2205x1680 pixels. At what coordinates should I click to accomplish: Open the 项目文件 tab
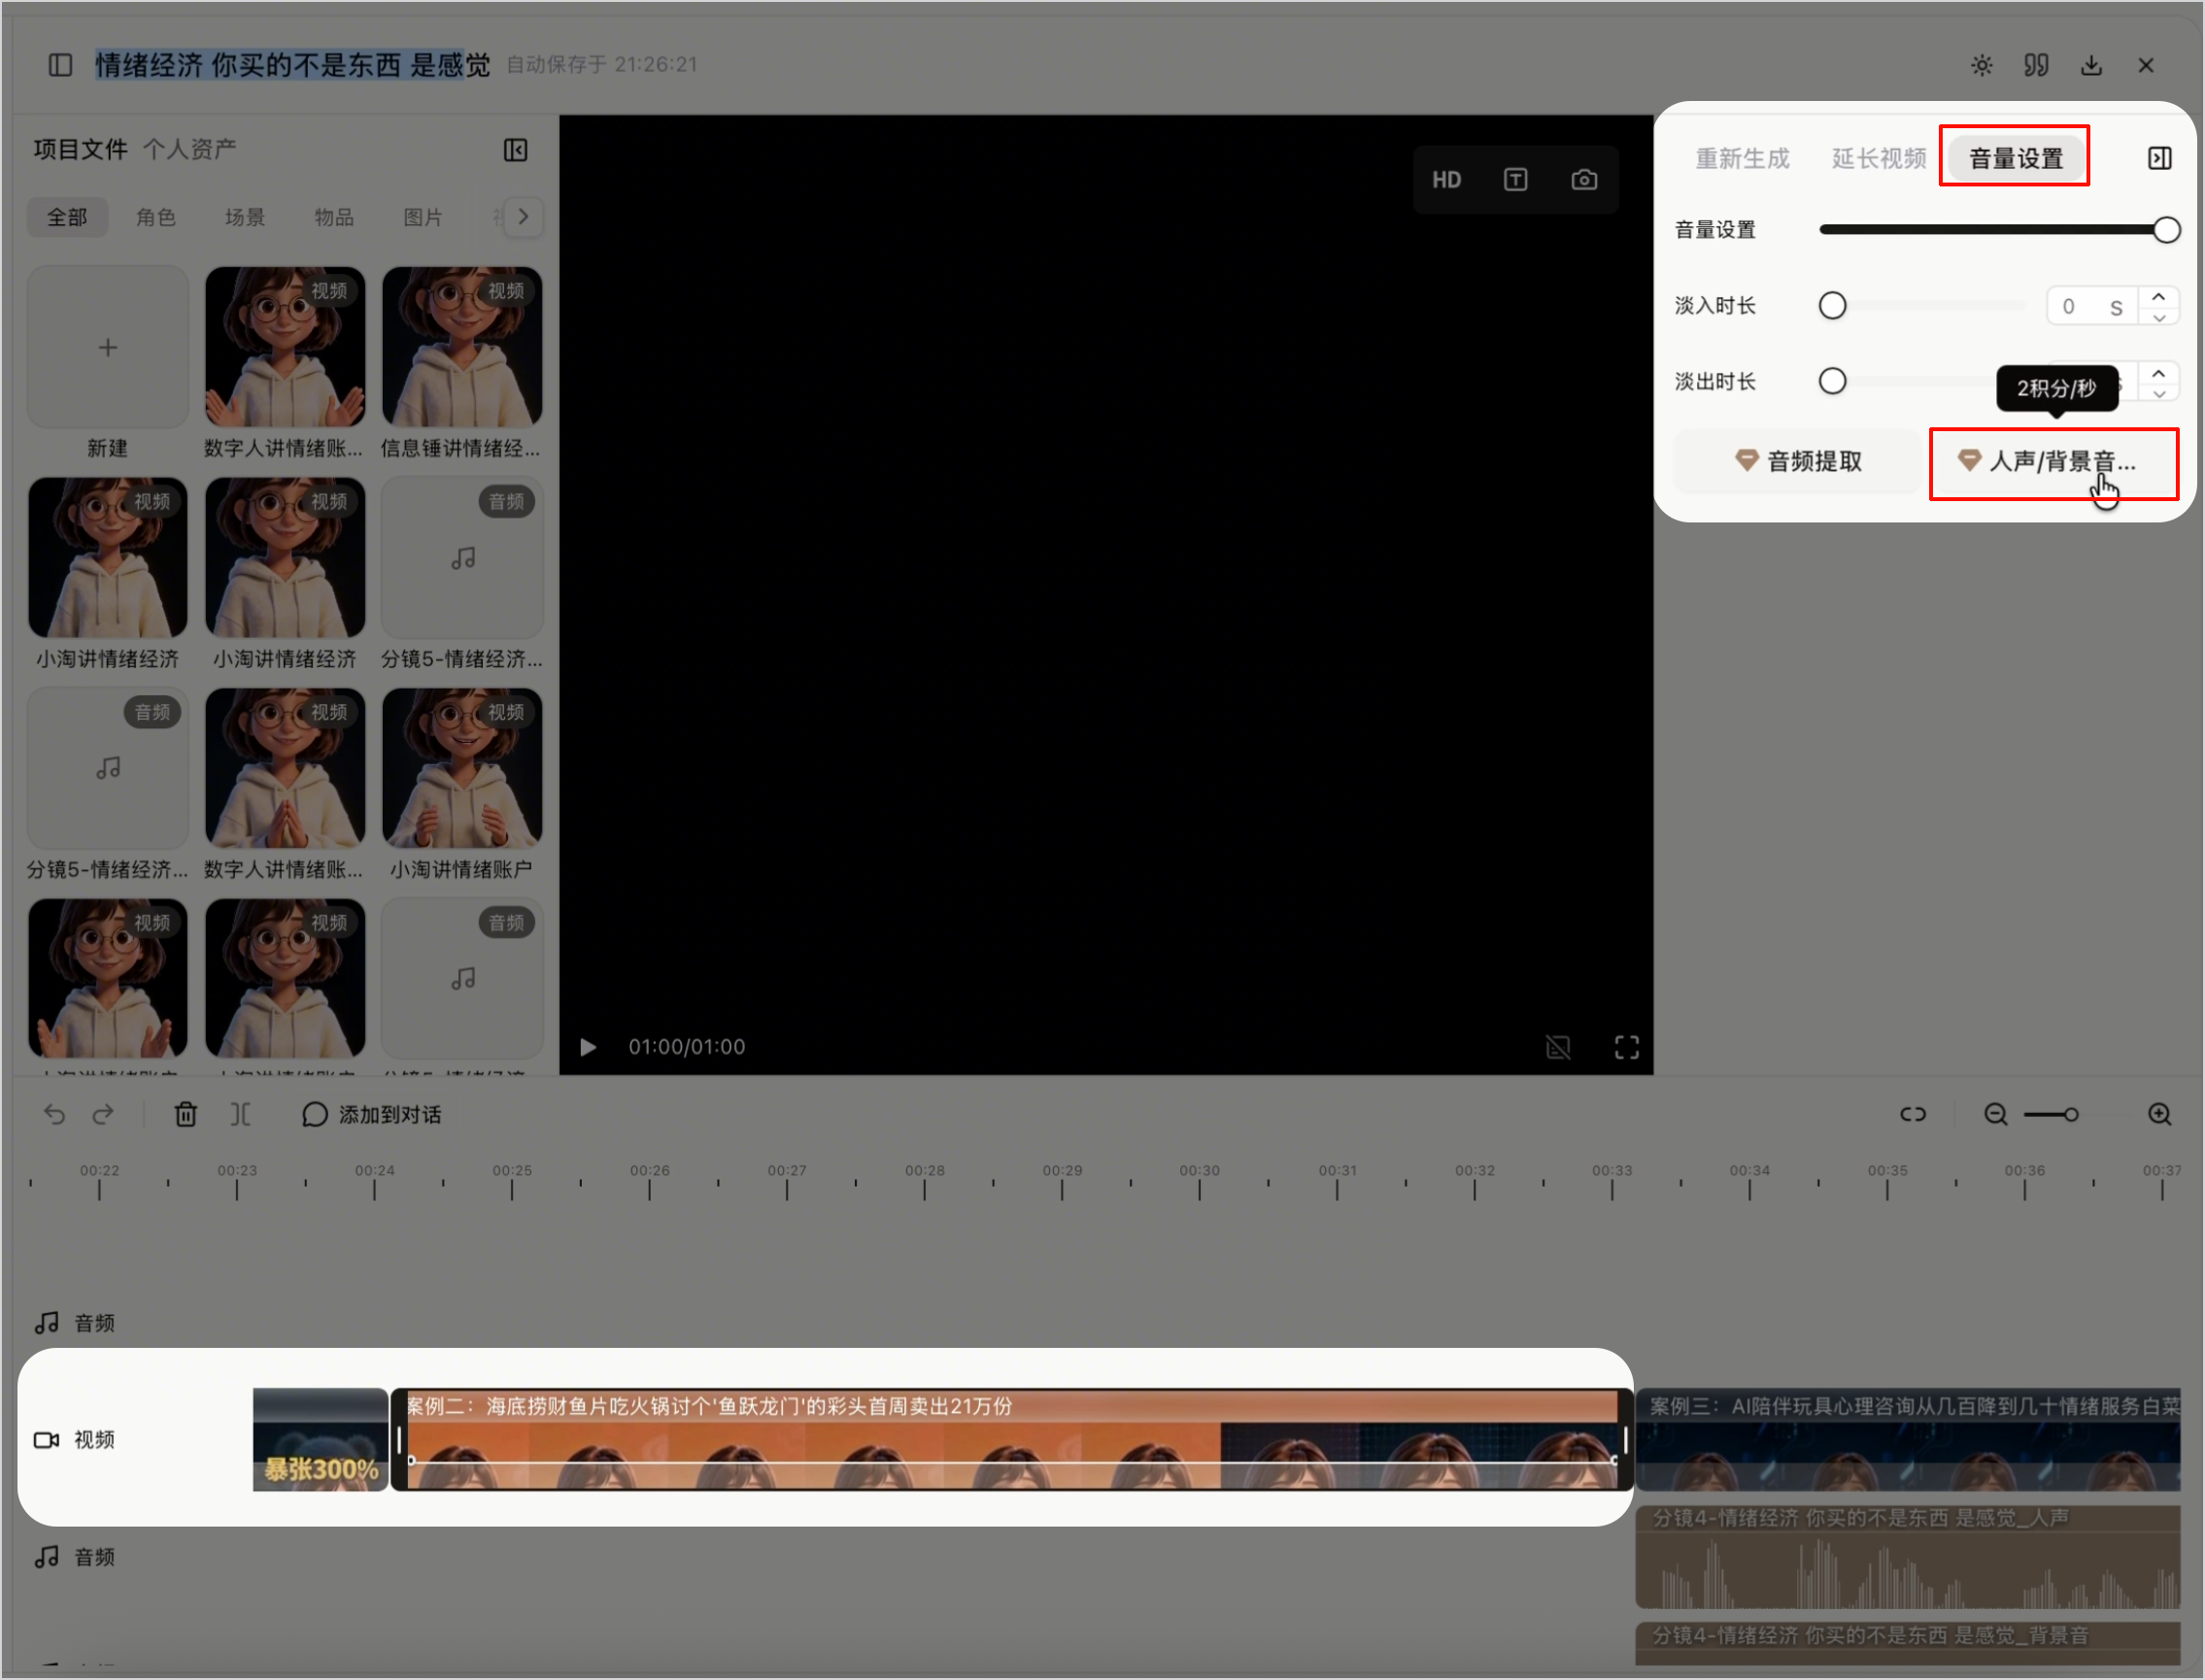pyautogui.click(x=80, y=150)
